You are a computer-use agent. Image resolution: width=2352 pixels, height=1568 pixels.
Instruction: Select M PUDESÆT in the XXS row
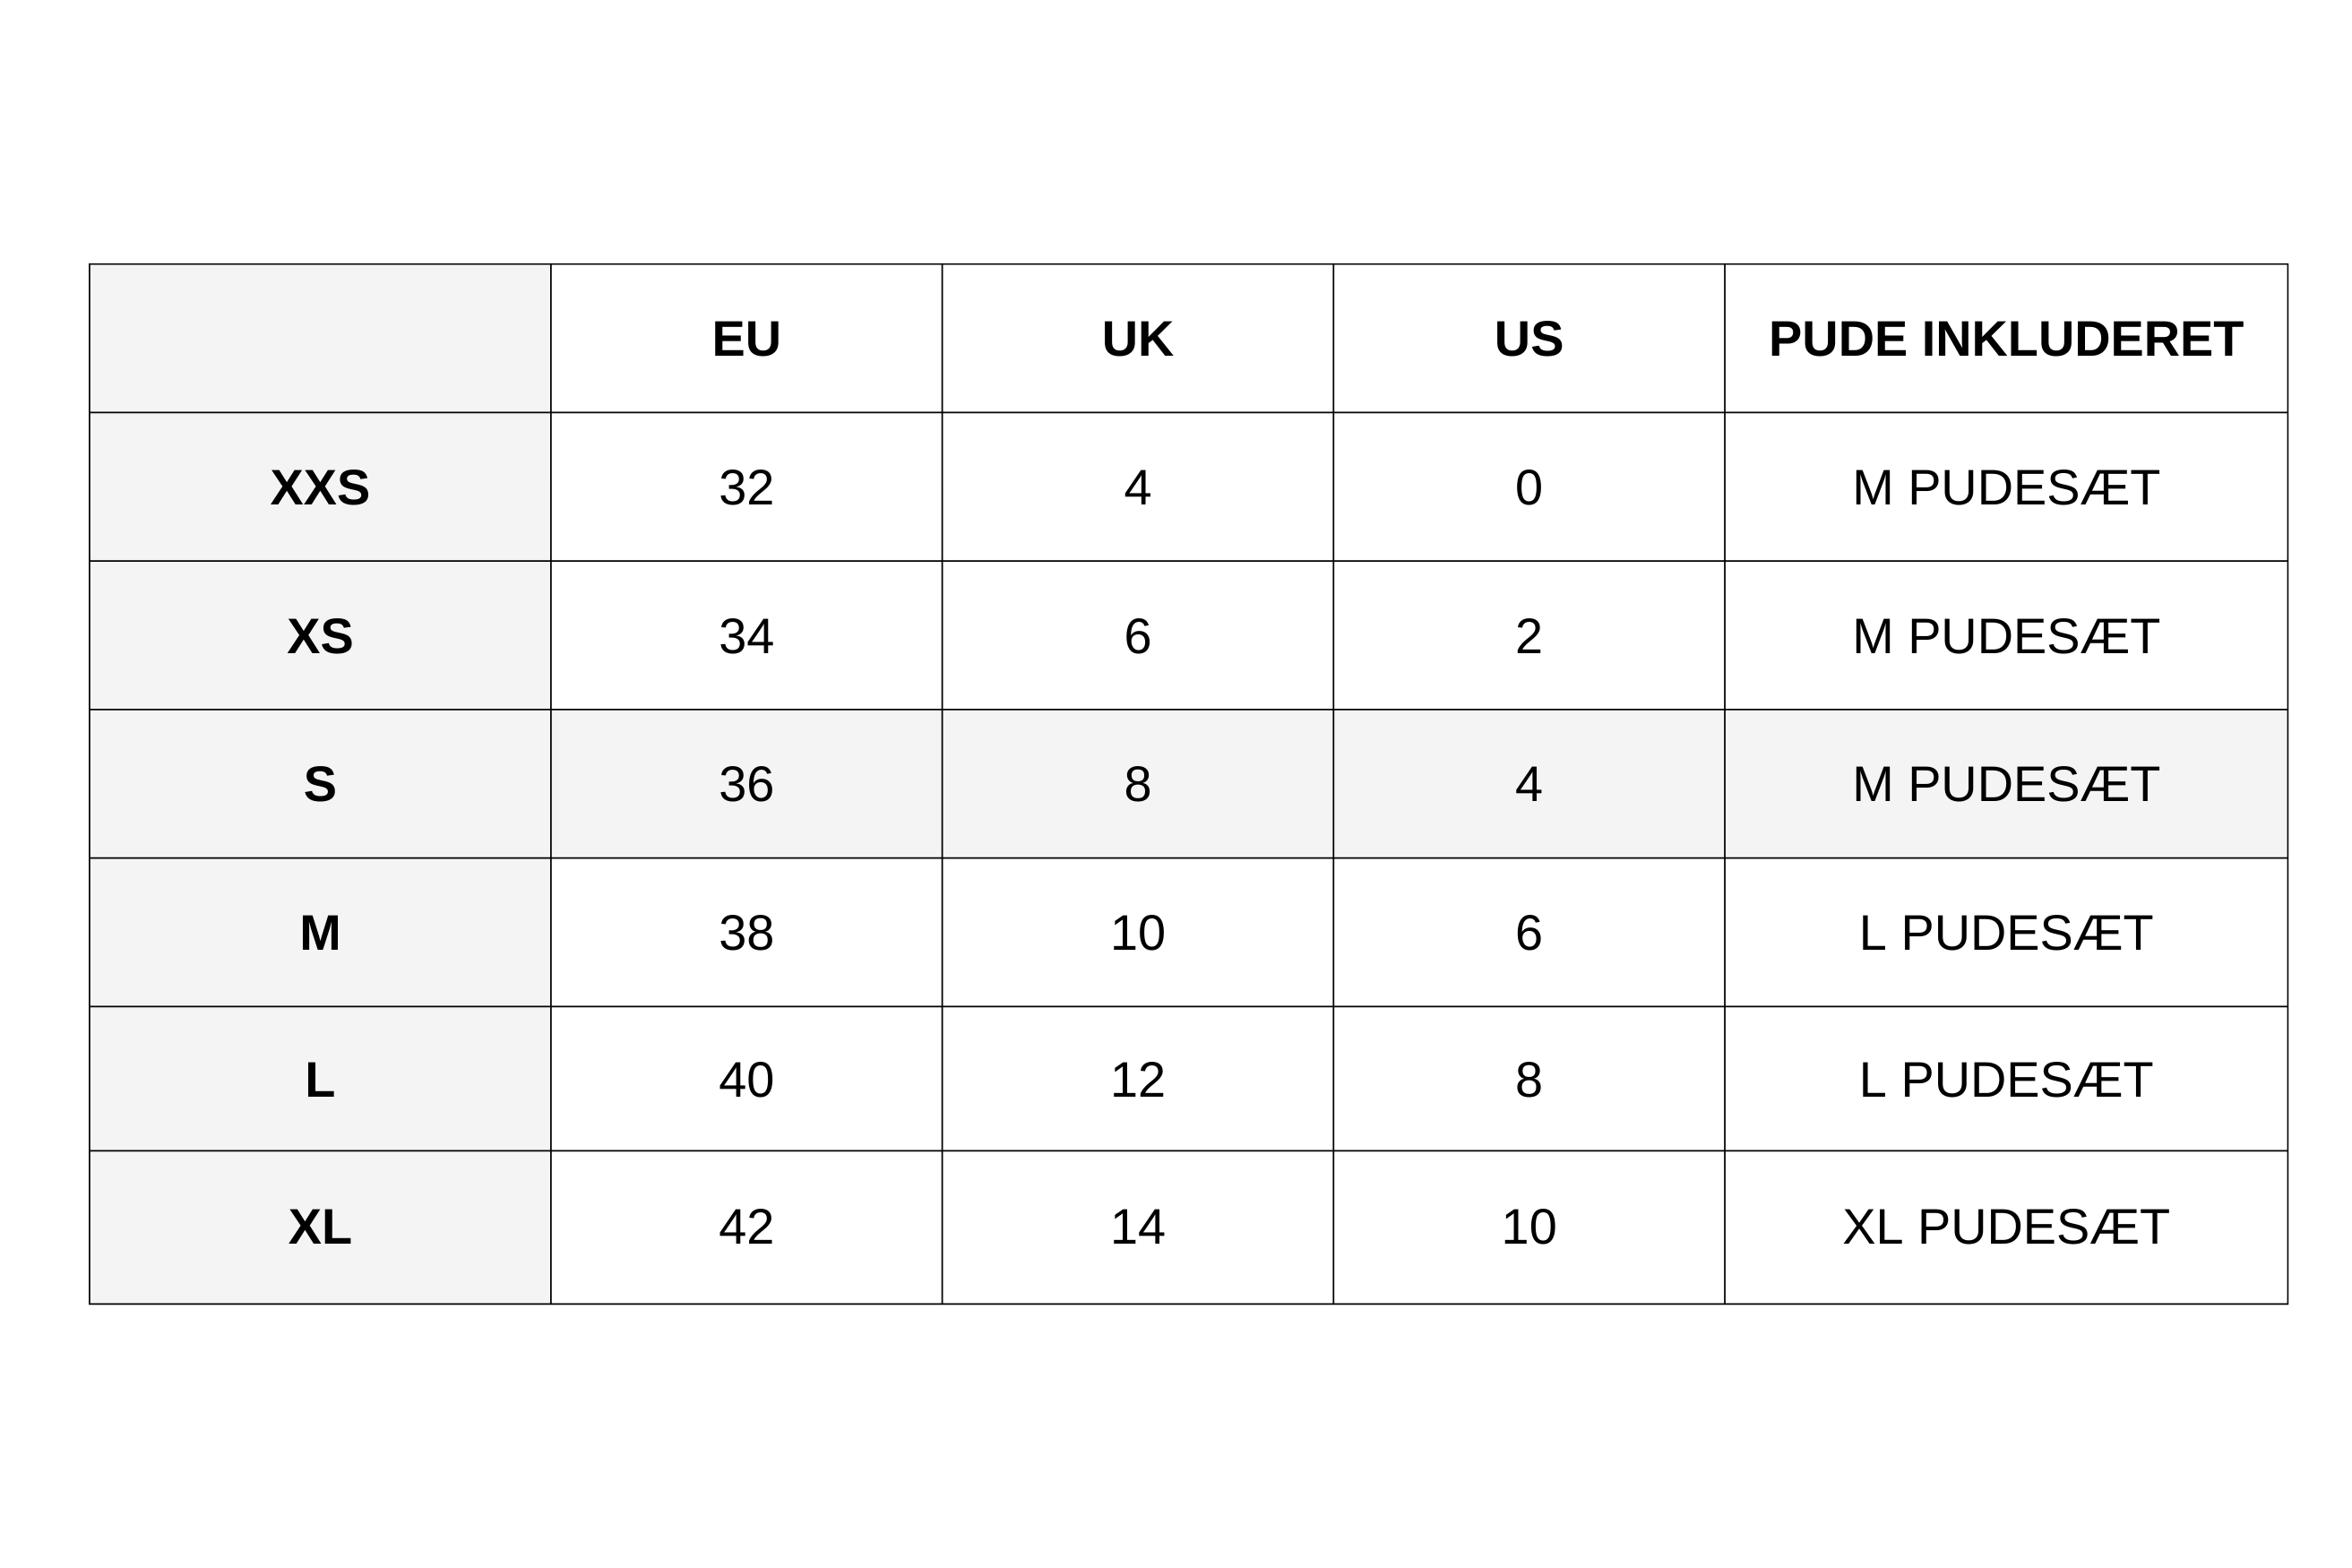pos(2005,488)
